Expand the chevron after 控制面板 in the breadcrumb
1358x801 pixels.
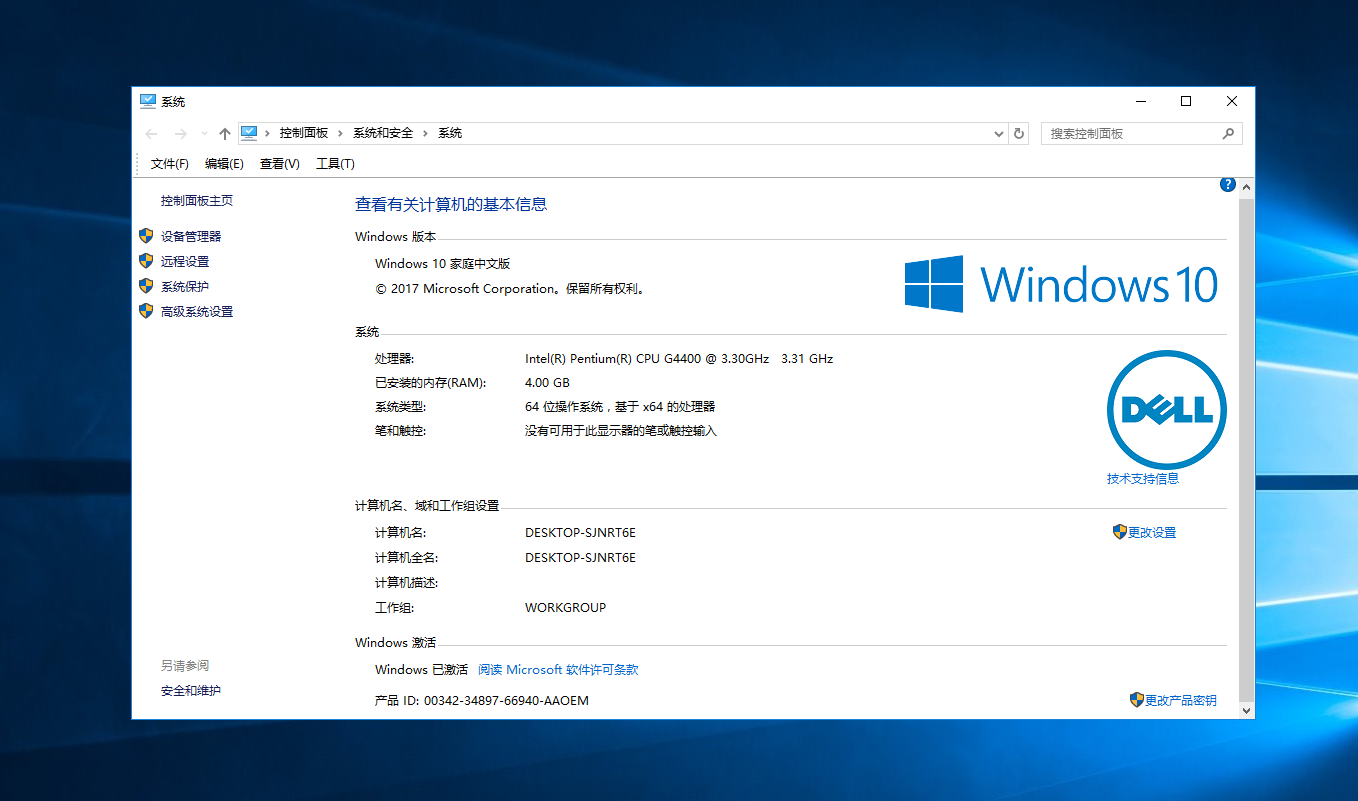340,133
